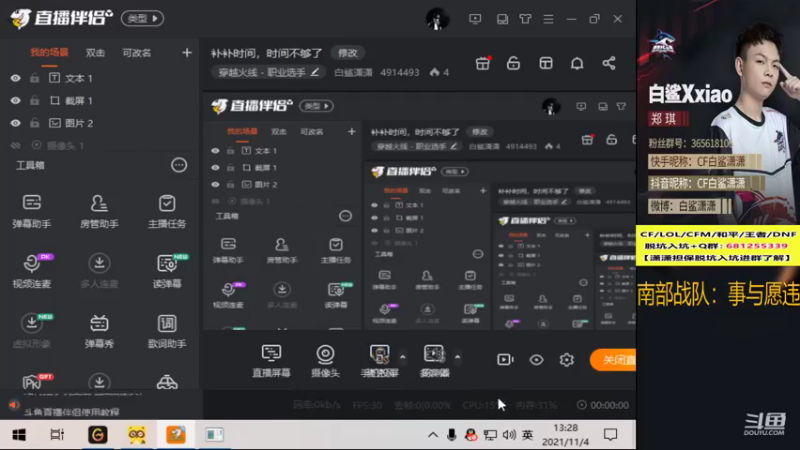Switch to 可改名 scene tab
800x450 pixels.
(137, 53)
